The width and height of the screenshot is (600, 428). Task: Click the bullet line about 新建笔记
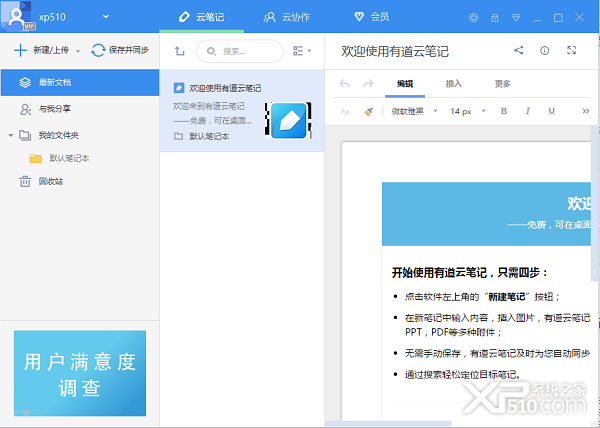482,297
